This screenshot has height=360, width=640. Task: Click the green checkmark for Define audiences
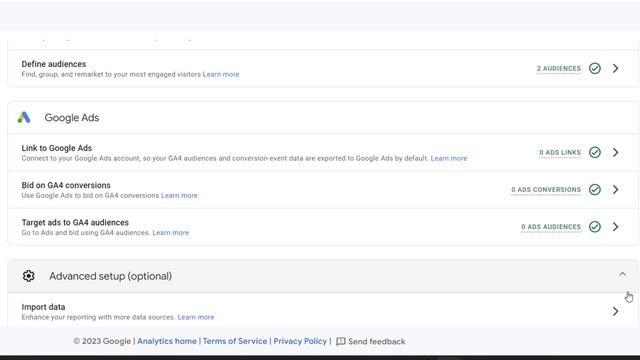point(595,68)
